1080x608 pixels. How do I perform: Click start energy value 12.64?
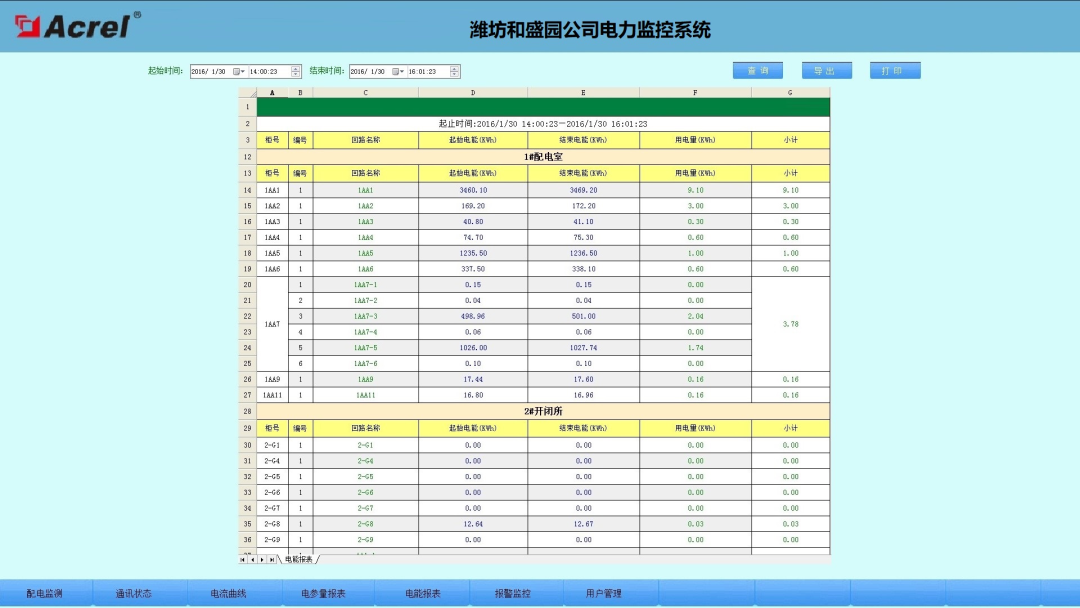click(472, 524)
